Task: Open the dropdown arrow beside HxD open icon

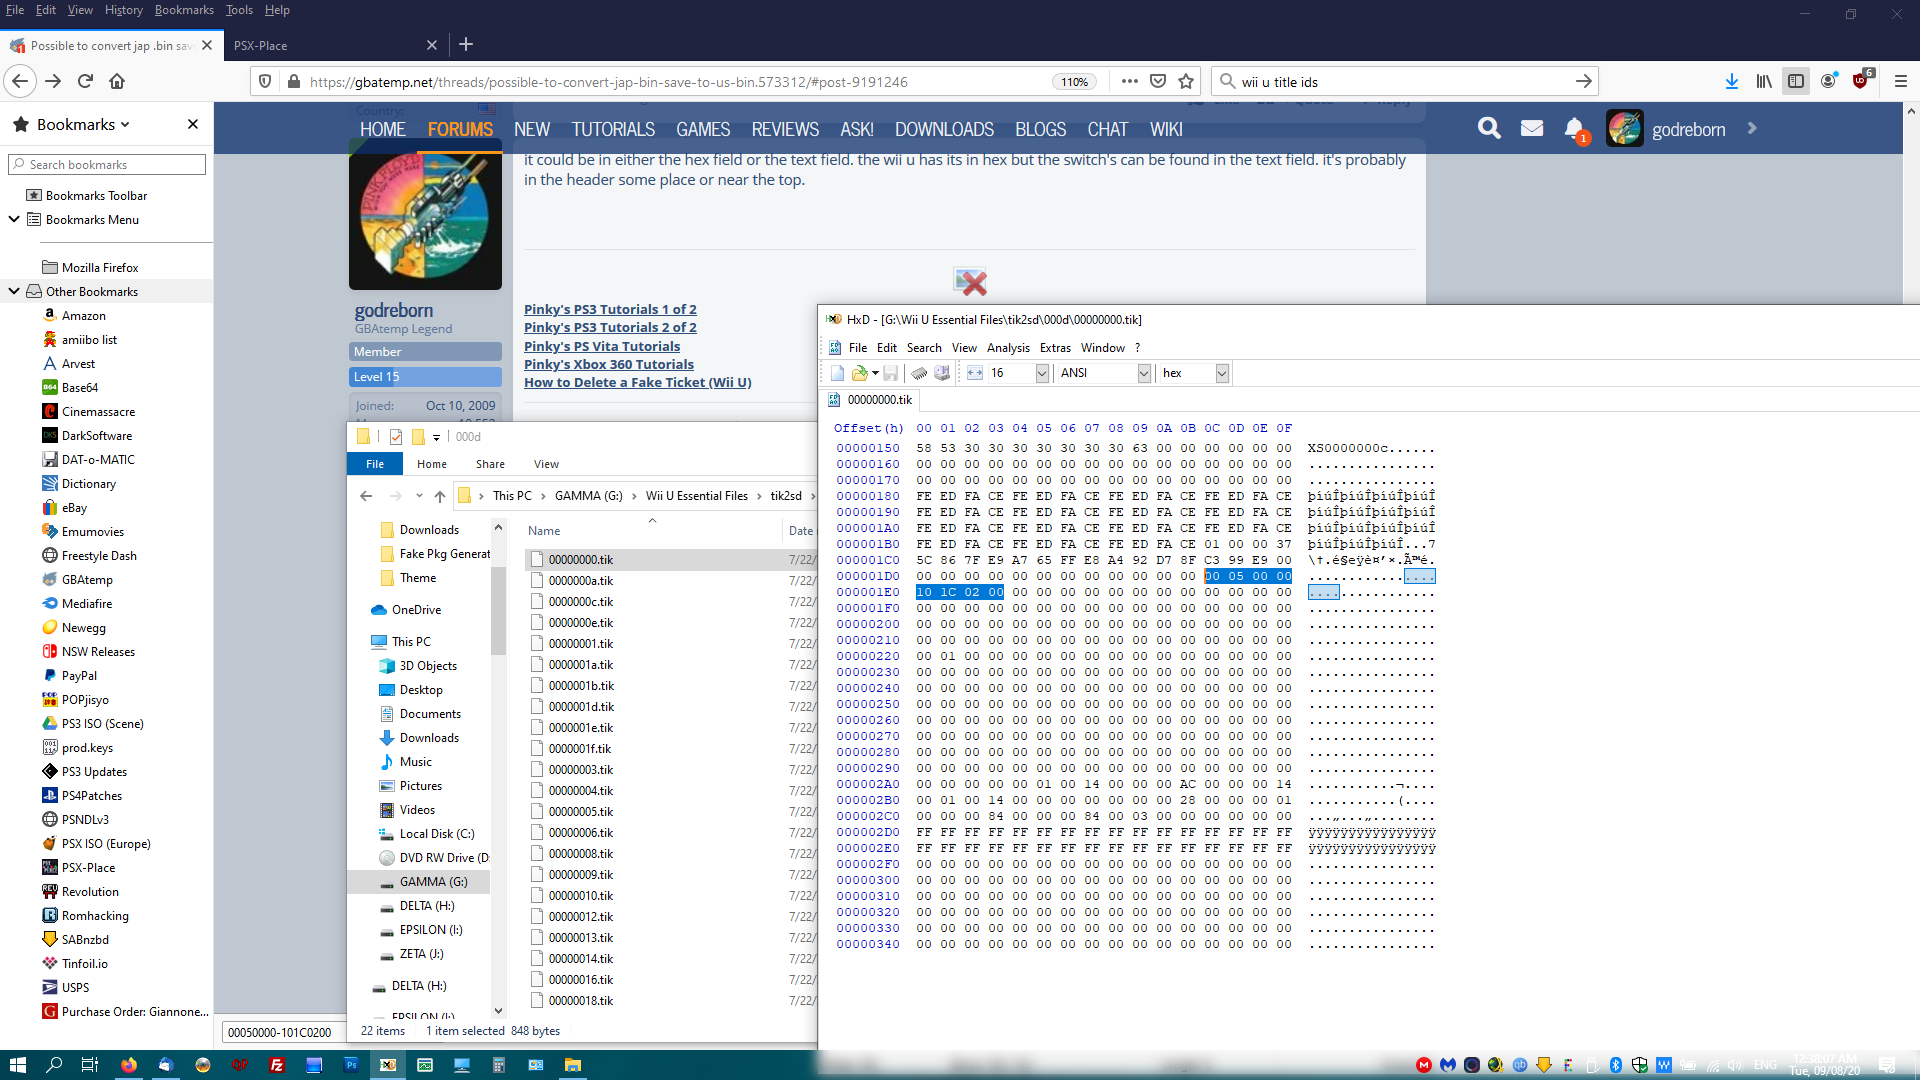Action: 875,373
